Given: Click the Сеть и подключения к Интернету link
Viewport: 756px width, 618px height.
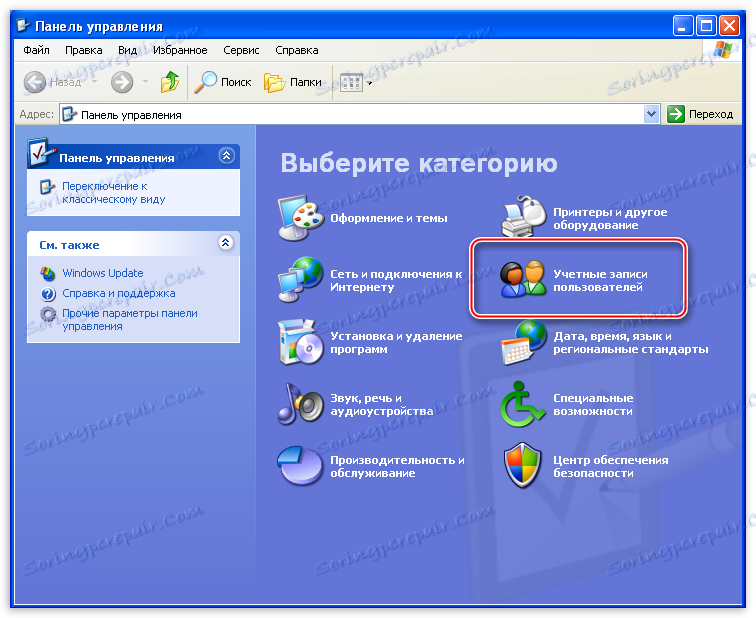Looking at the screenshot, I should coord(396,281).
